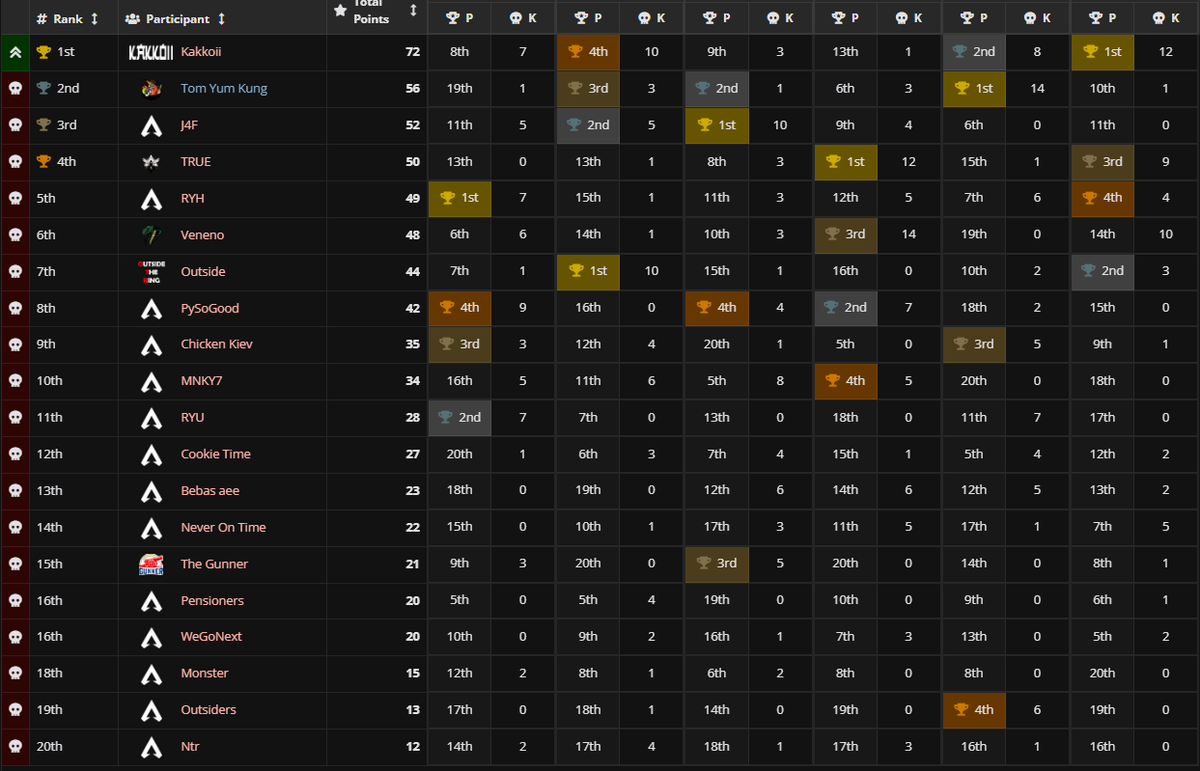The image size is (1200, 771).
Task: Click 18th rank label for Monster
Action: (x=49, y=673)
